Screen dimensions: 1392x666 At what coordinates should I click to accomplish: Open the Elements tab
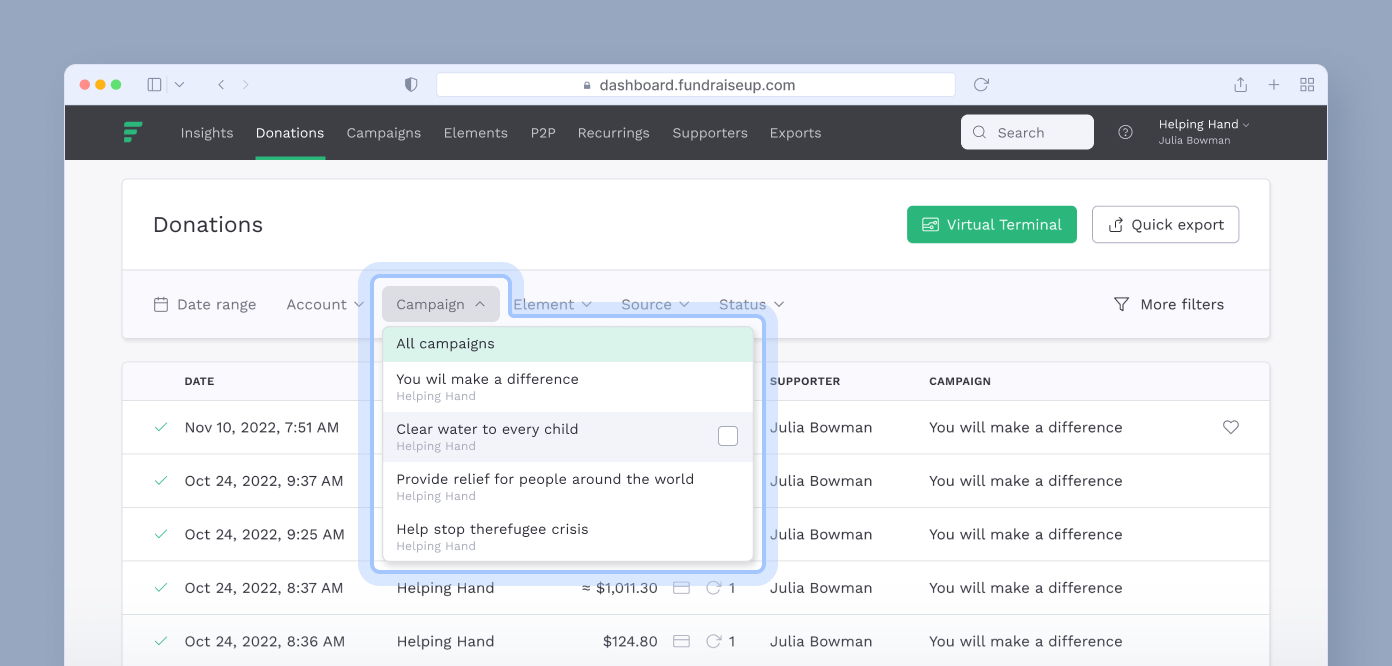476,133
